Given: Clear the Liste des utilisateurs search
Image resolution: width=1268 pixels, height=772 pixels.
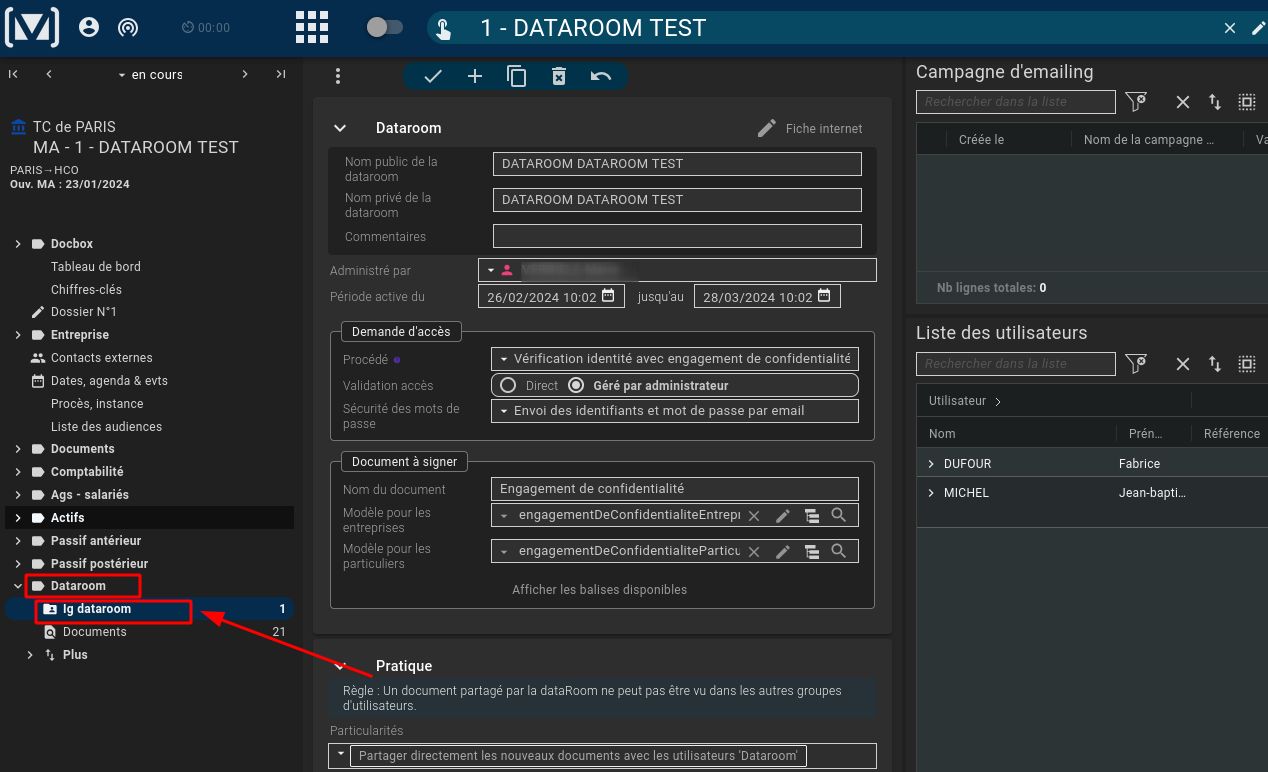Looking at the screenshot, I should 1183,364.
